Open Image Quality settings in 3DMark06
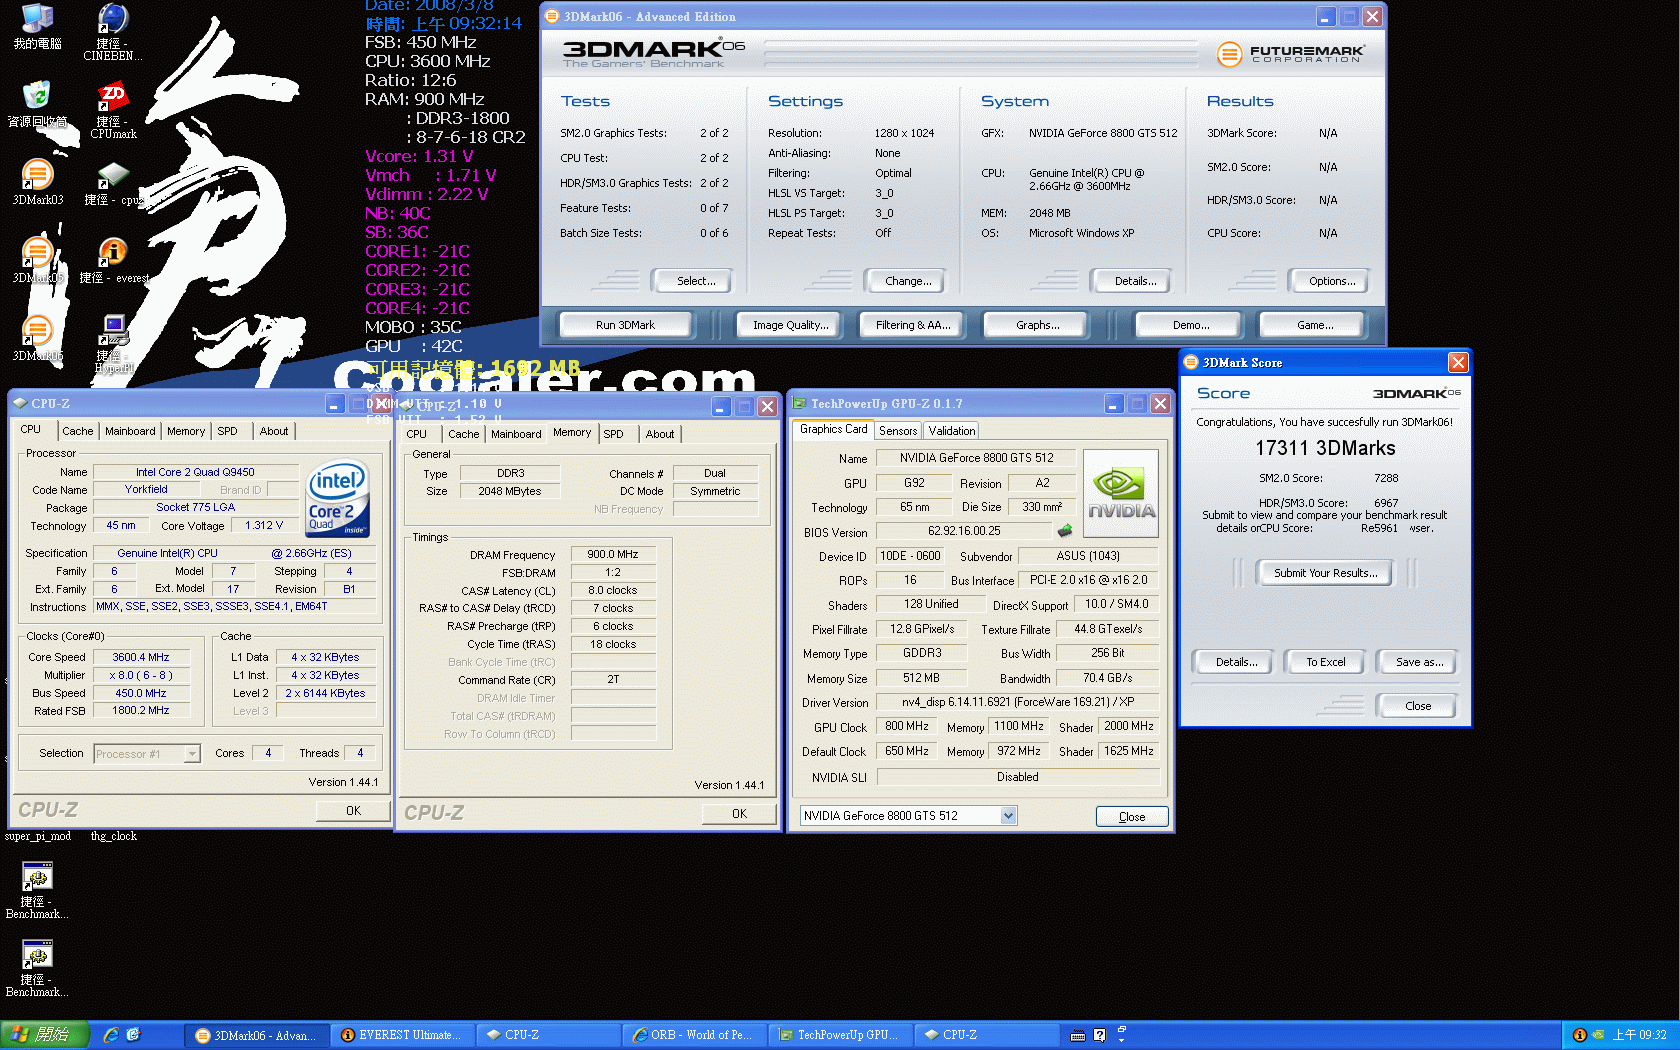Viewport: 1680px width, 1050px height. 791,325
